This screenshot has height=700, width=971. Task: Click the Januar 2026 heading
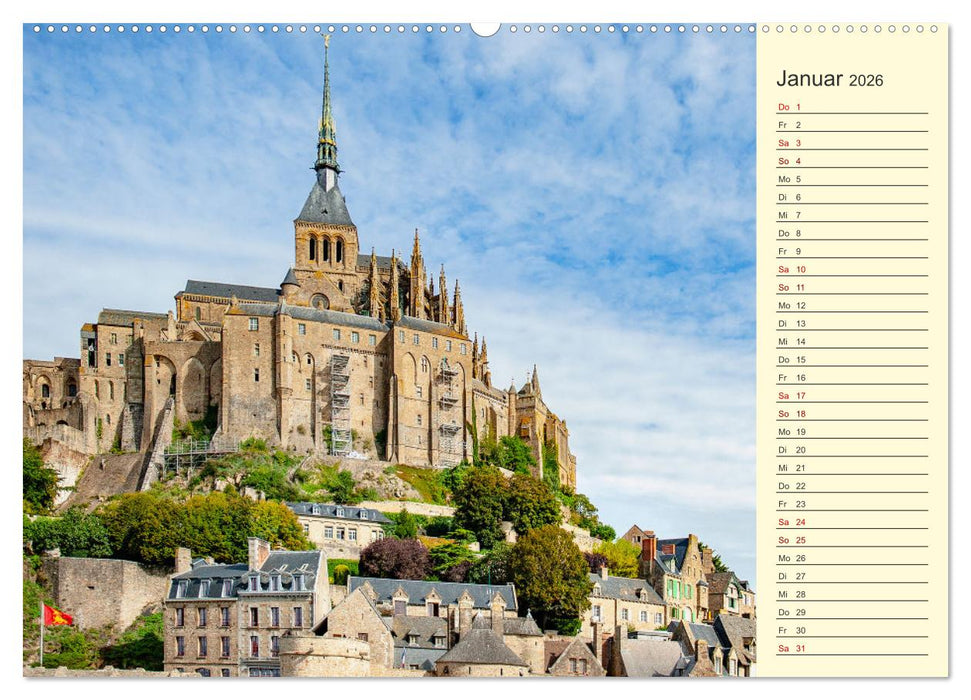pos(830,78)
